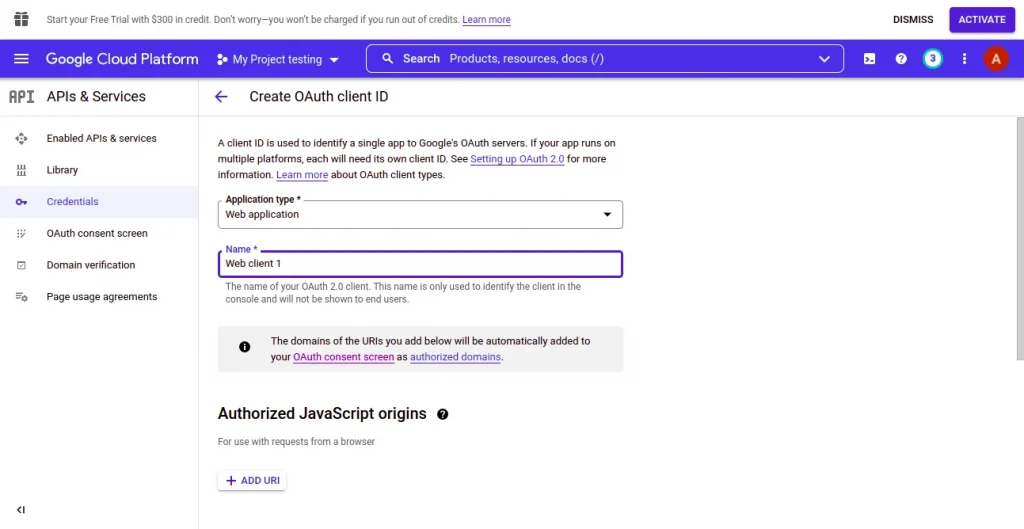Click the ADD URI button

pyautogui.click(x=252, y=481)
